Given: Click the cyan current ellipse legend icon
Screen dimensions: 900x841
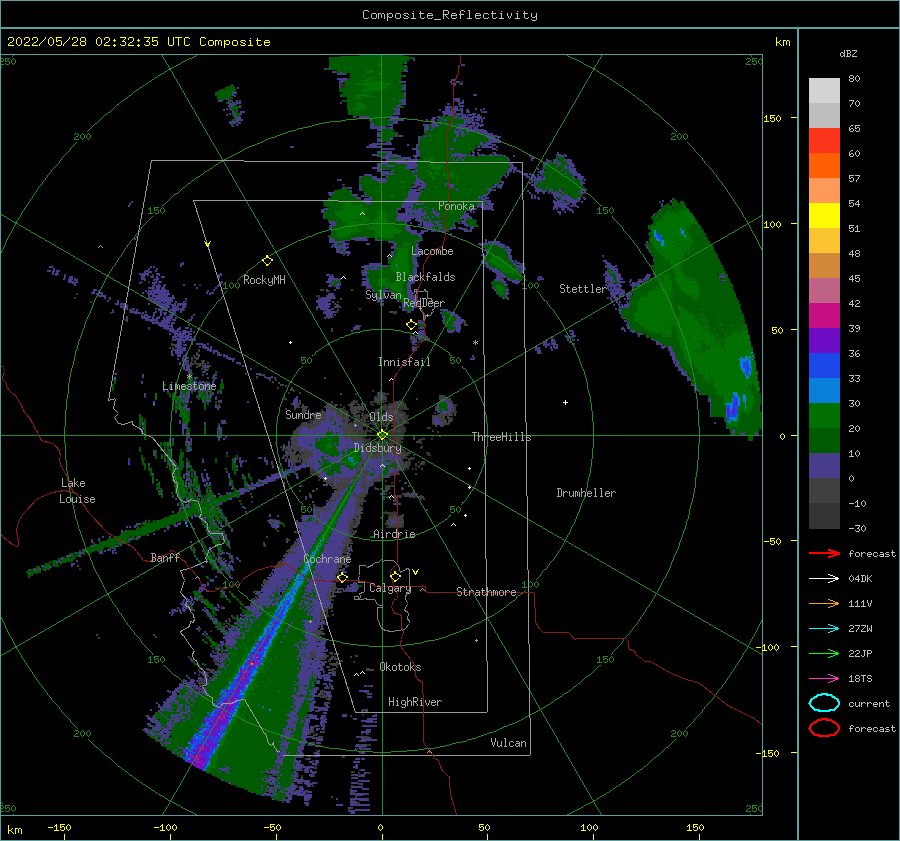Looking at the screenshot, I should [x=824, y=703].
